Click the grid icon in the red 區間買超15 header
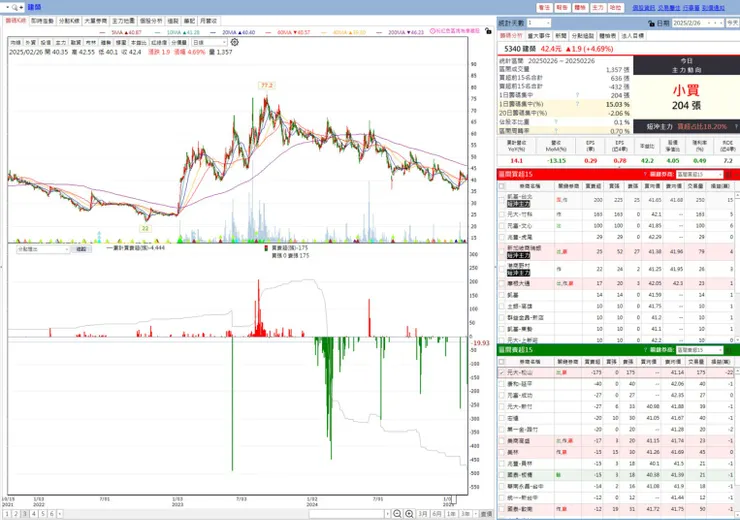Screen dimensions: 740x520 (x=729, y=175)
